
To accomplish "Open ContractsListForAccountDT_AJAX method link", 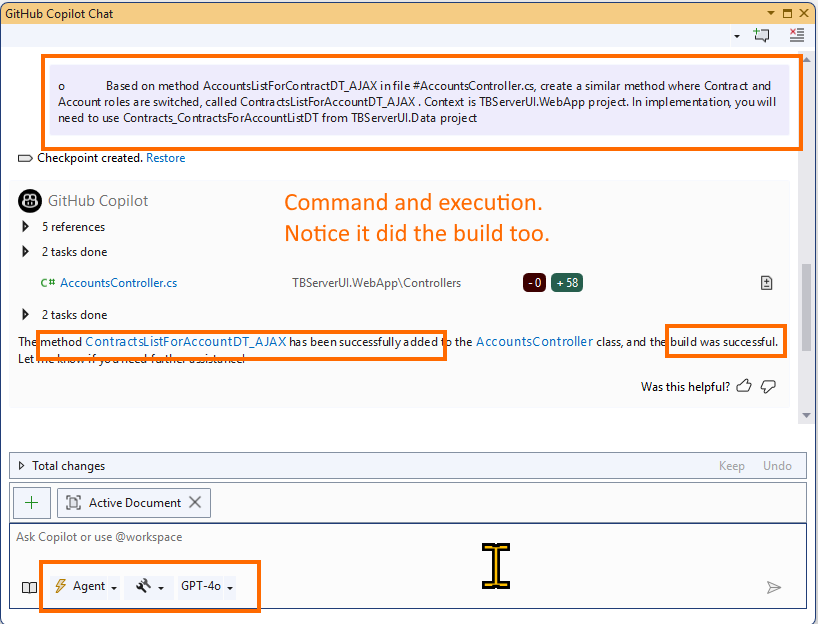I will [x=186, y=342].
